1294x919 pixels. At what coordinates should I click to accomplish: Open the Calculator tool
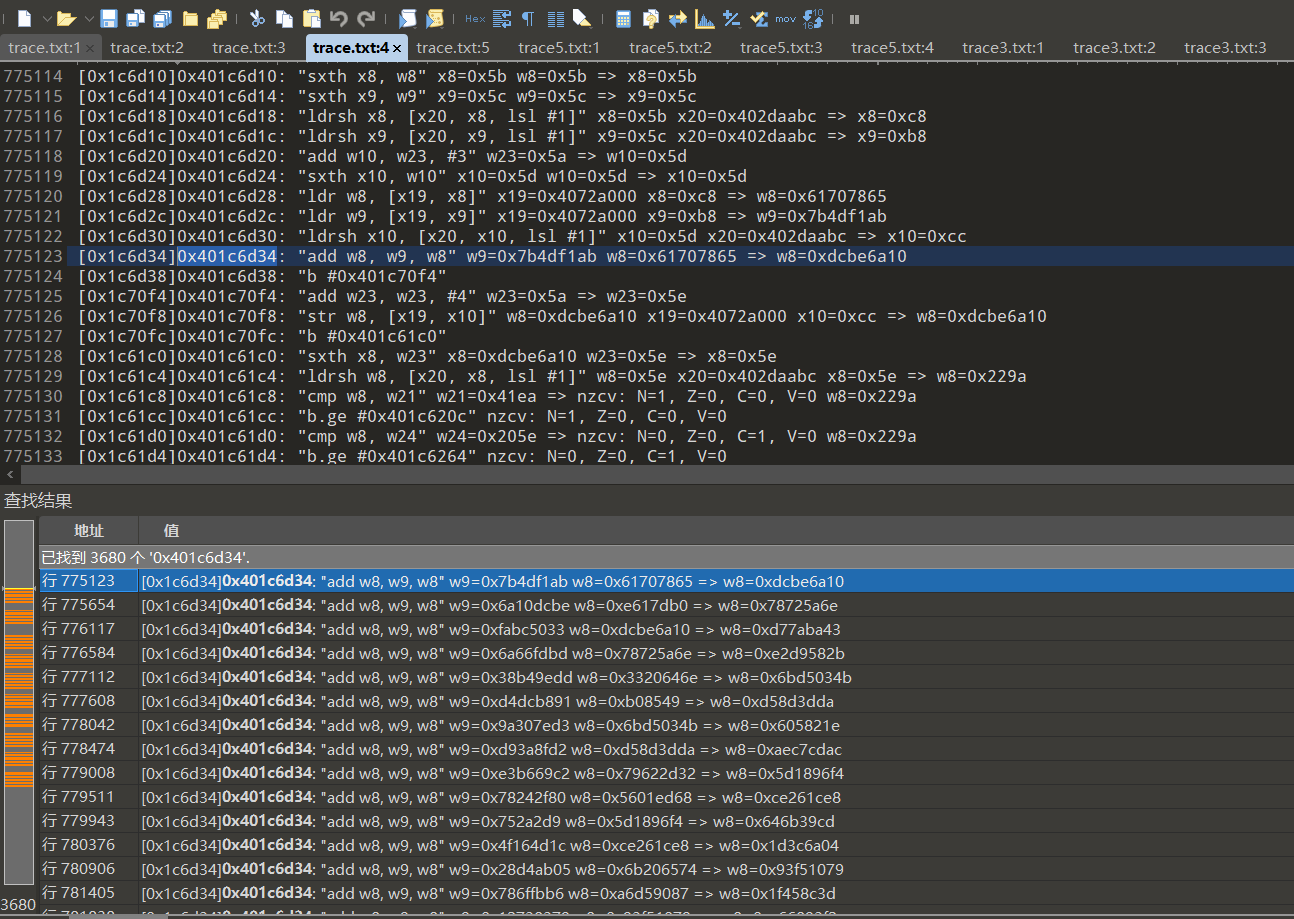(x=623, y=18)
